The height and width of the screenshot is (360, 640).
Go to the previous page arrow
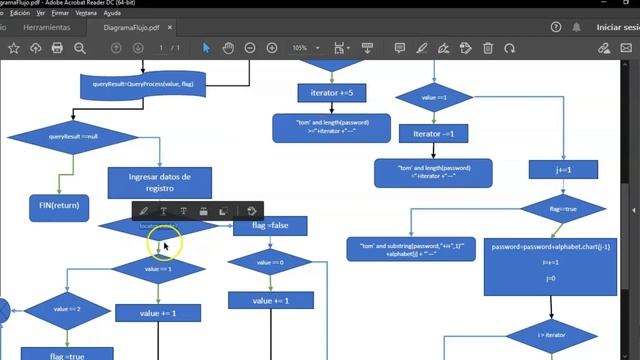[x=116, y=48]
